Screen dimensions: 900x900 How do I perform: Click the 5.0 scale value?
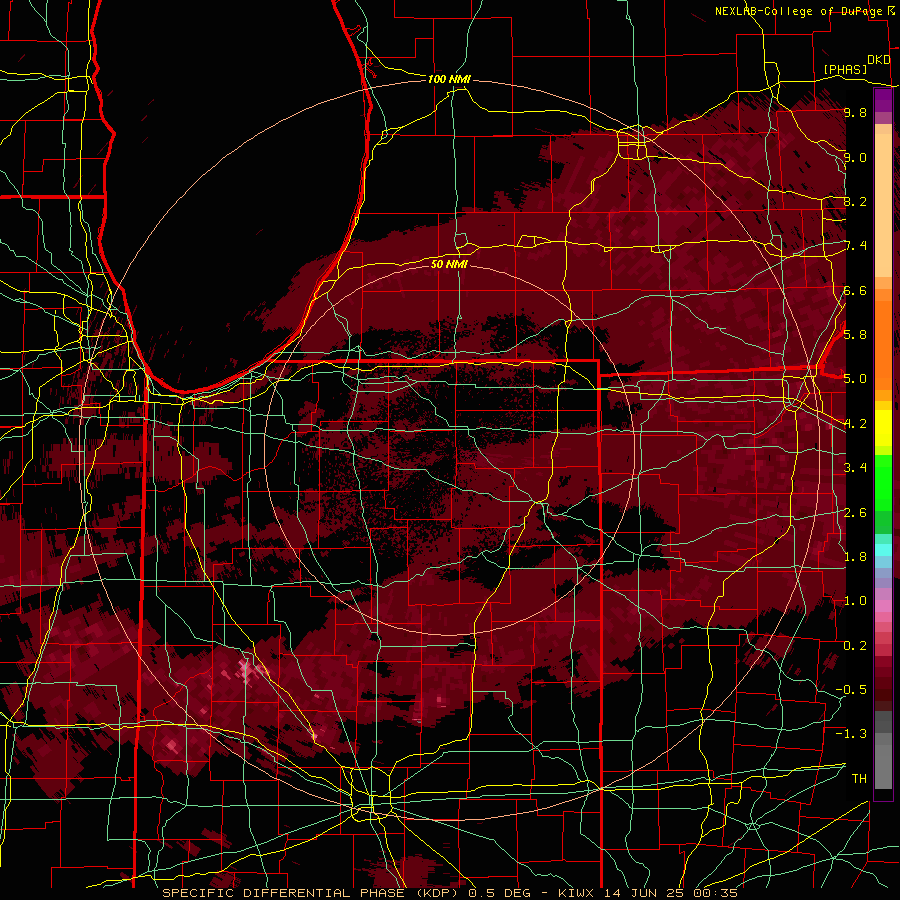click(855, 379)
